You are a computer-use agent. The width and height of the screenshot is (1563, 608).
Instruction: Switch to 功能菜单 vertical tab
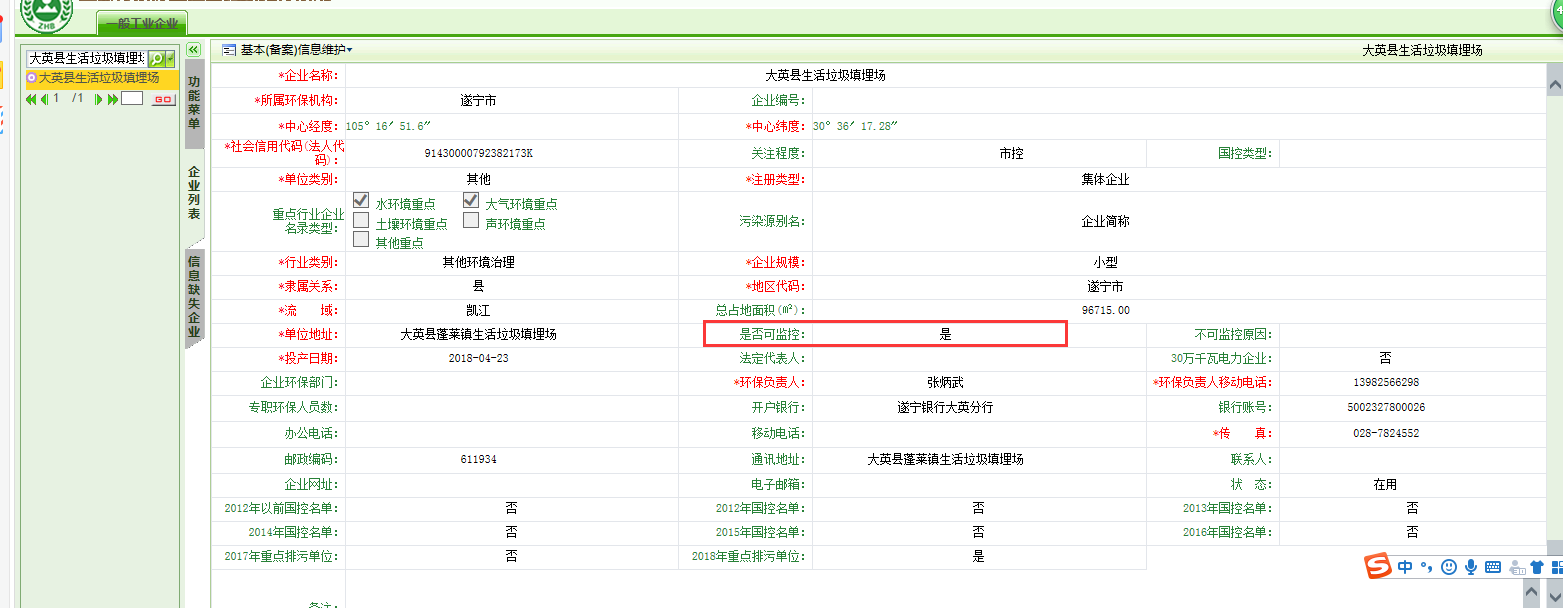(x=194, y=102)
